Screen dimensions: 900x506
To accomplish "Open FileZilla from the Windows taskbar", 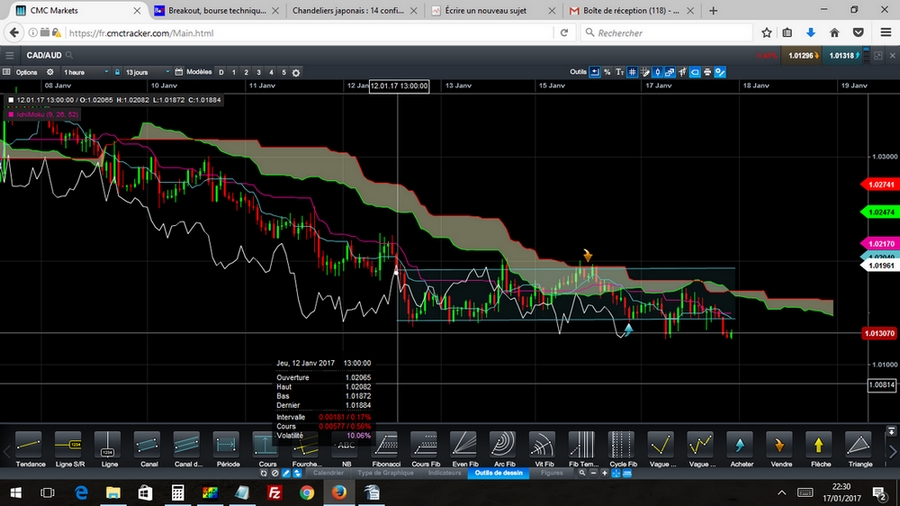I will [274, 492].
